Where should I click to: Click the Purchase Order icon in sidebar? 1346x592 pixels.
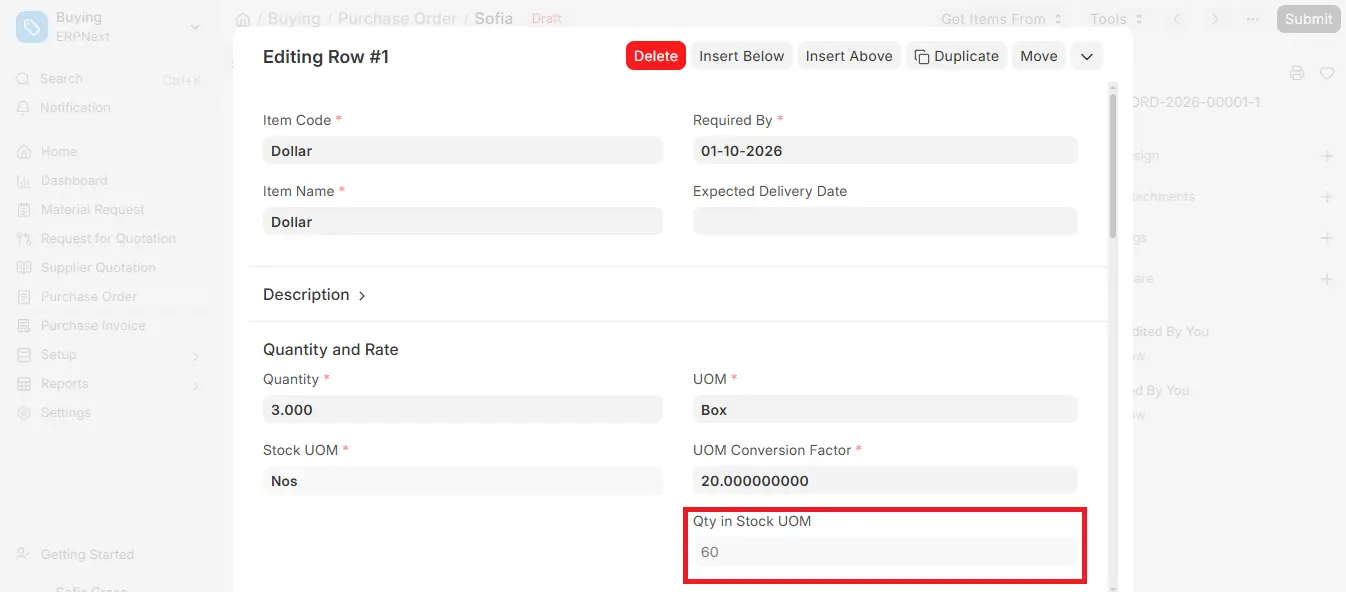click(23, 297)
